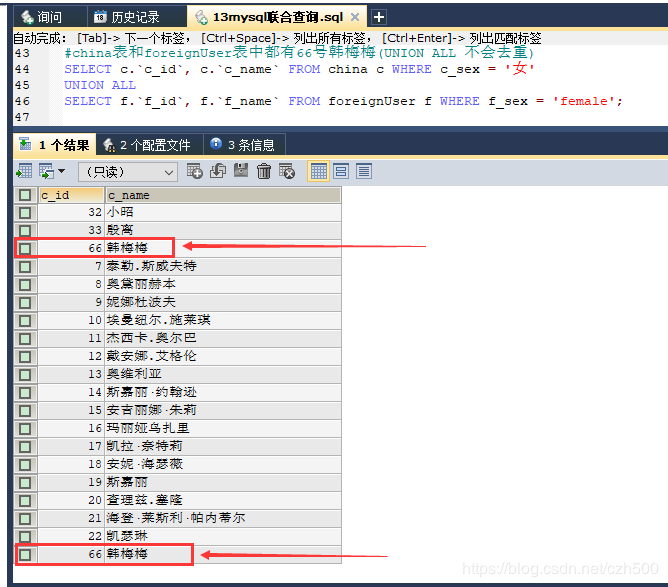Image resolution: width=668 pixels, height=587 pixels.
Task: Select the cell 海登·莱斯利·帕内蒂尔
Action: pyautogui.click(x=223, y=518)
